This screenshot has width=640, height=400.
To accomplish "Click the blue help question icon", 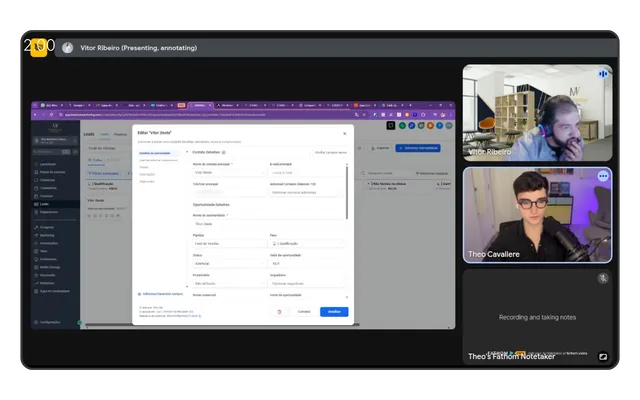I will click(440, 126).
